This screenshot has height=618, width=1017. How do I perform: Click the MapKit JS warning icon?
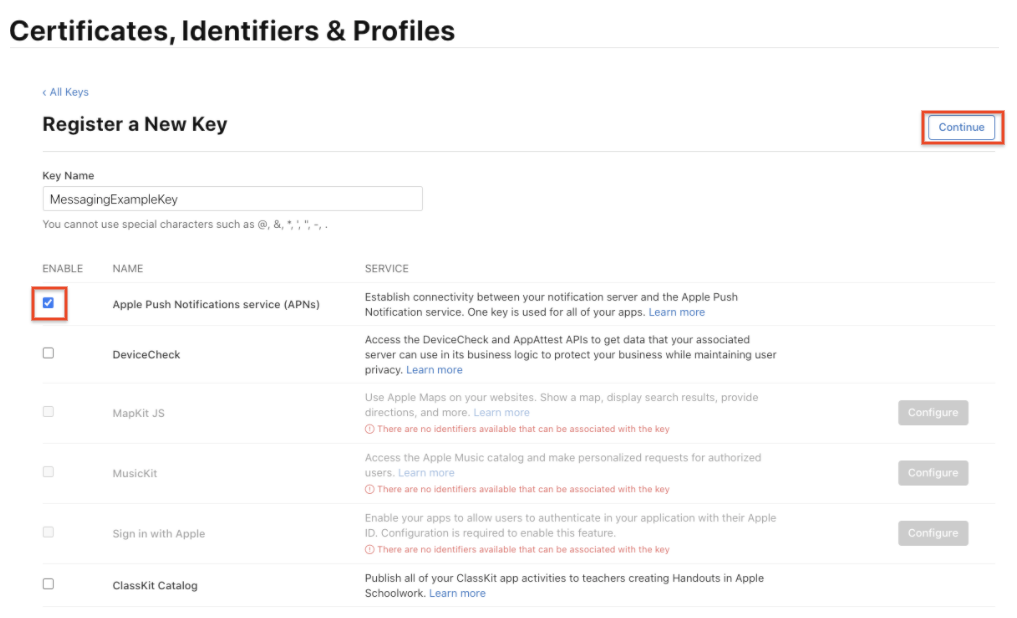click(369, 429)
